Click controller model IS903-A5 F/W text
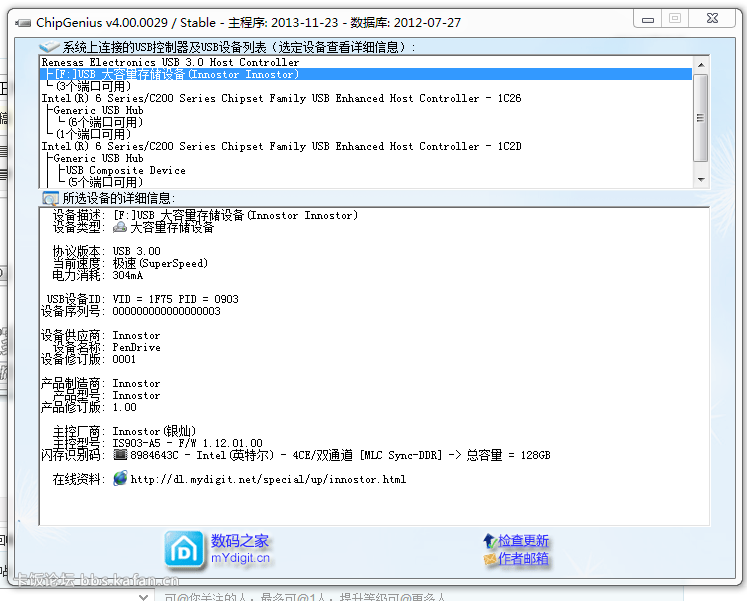747x601 pixels. coord(187,443)
